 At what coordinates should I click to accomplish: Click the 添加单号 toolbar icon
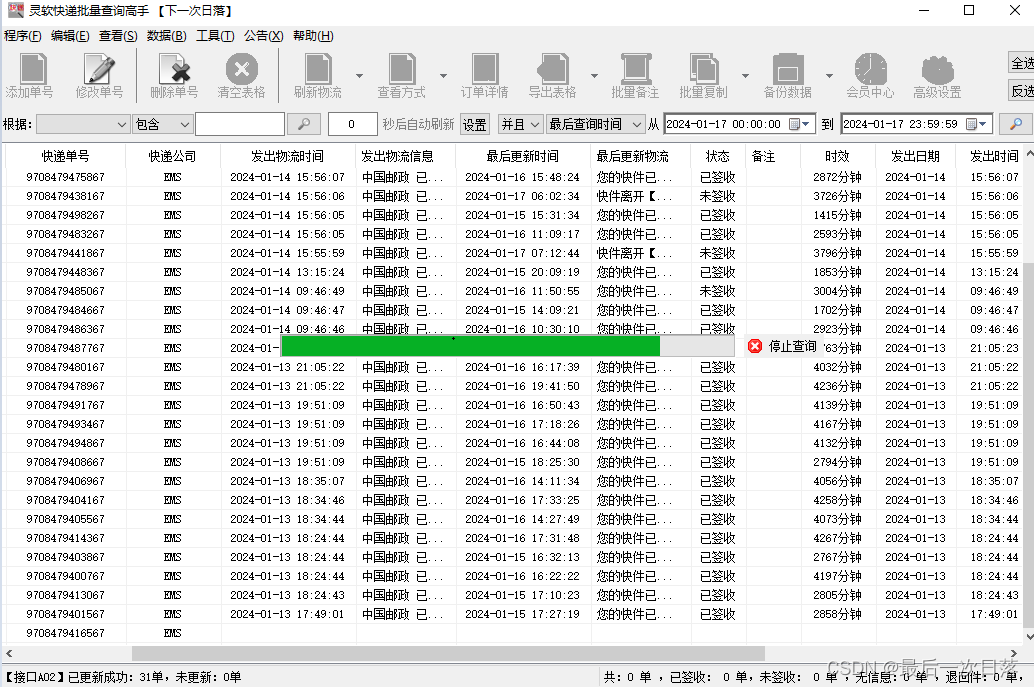[x=32, y=69]
